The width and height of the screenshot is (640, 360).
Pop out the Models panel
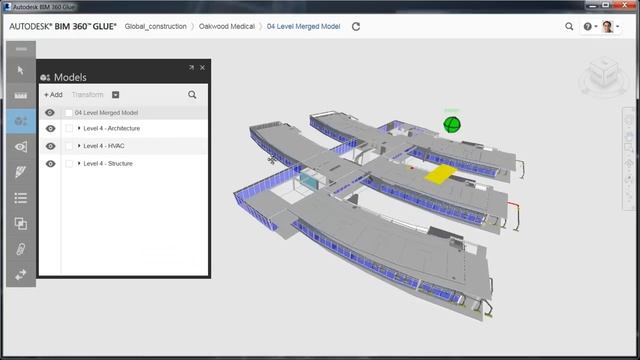click(x=191, y=67)
